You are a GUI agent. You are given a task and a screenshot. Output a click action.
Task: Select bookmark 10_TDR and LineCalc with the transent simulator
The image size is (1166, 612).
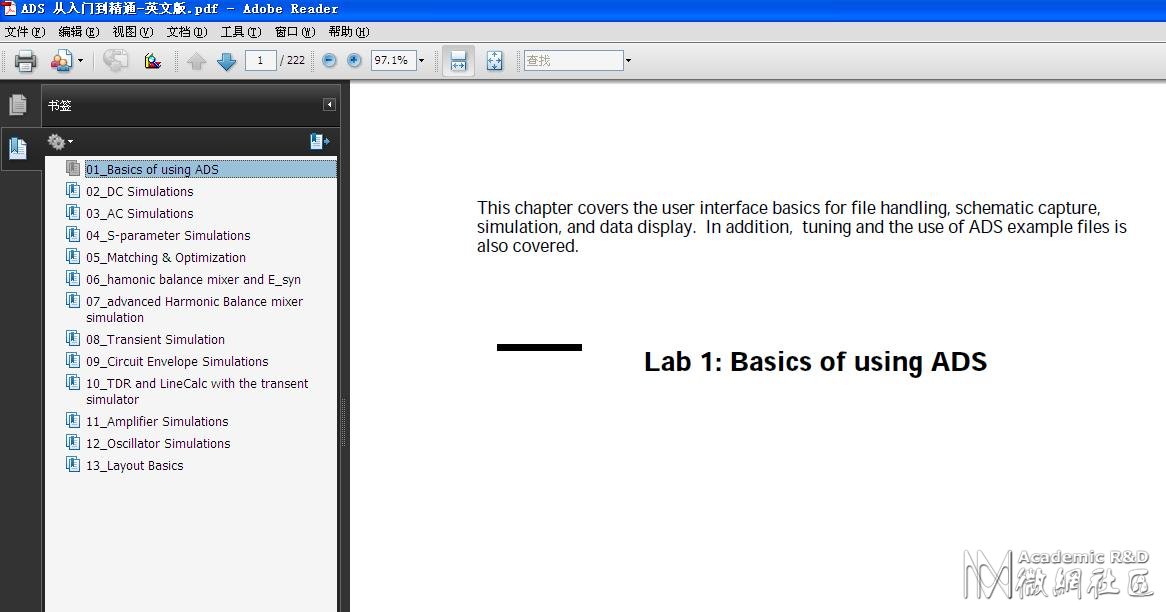tap(197, 391)
